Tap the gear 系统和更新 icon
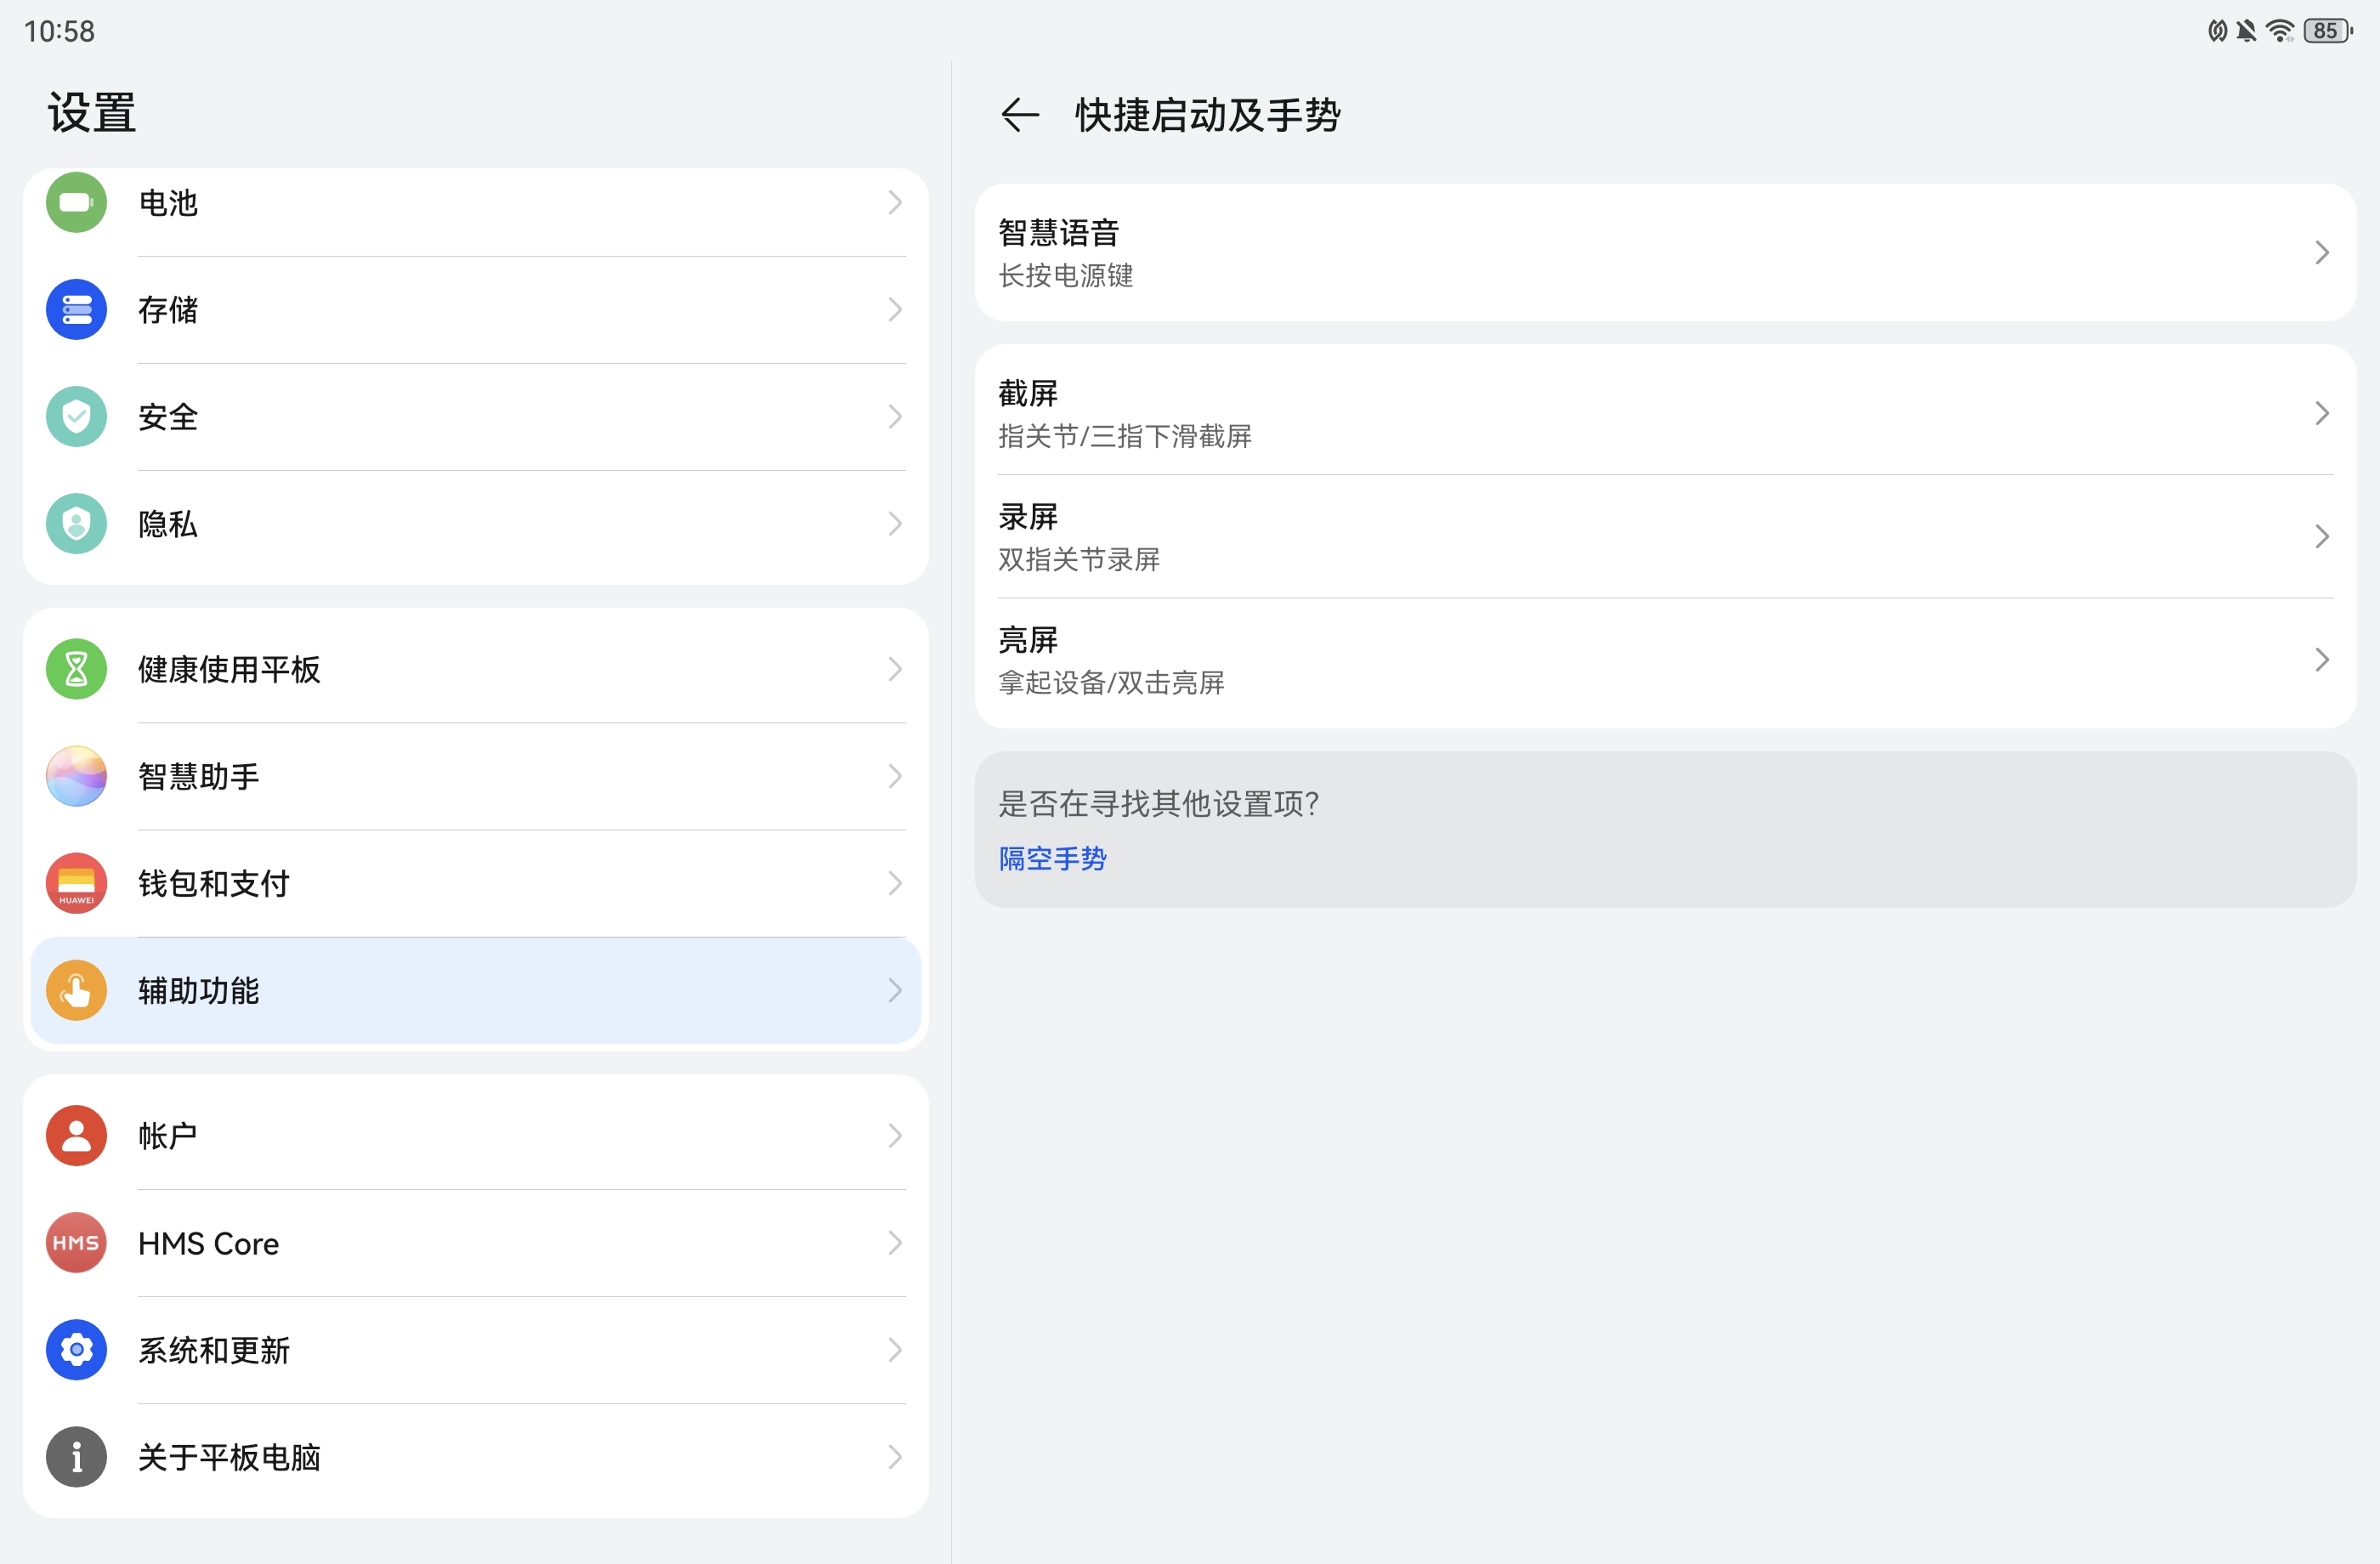 [76, 1350]
